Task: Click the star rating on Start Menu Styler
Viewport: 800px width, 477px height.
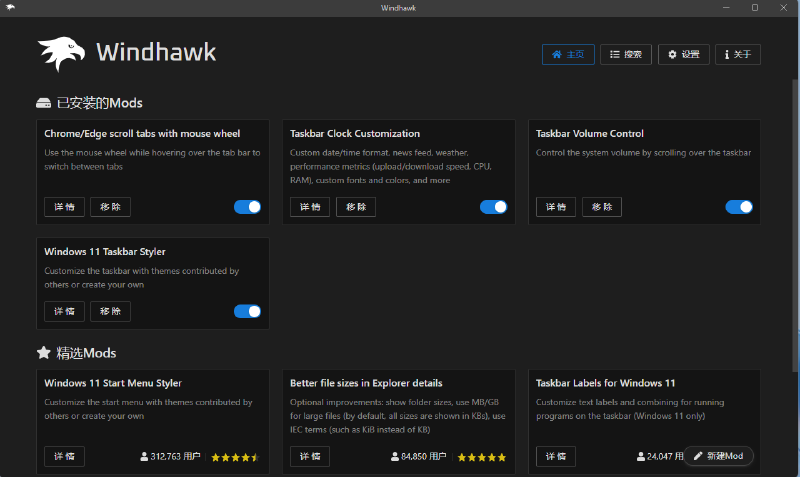Action: coord(236,457)
